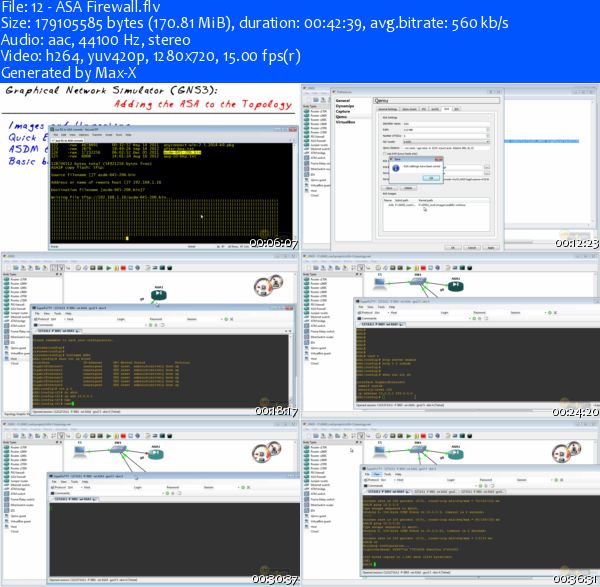Click Apply at the bottom of Preferences

pos(491,248)
